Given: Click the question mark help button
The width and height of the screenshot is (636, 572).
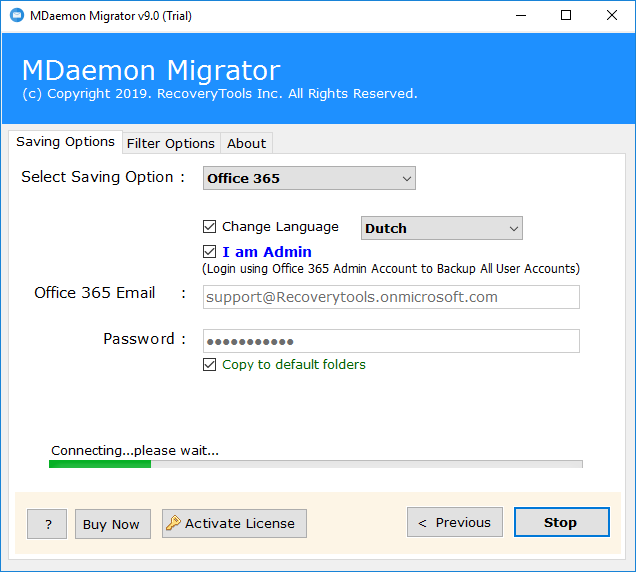Looking at the screenshot, I should (x=47, y=524).
